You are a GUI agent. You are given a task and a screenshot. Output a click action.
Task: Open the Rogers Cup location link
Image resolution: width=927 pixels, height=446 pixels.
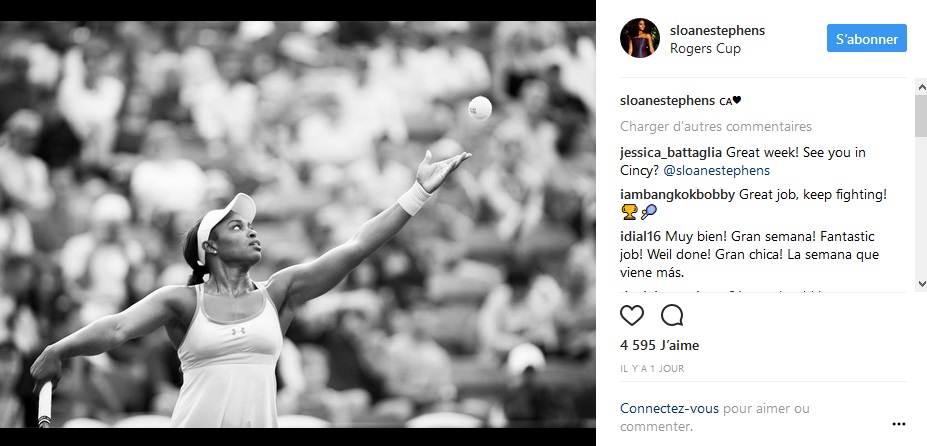[x=705, y=49]
